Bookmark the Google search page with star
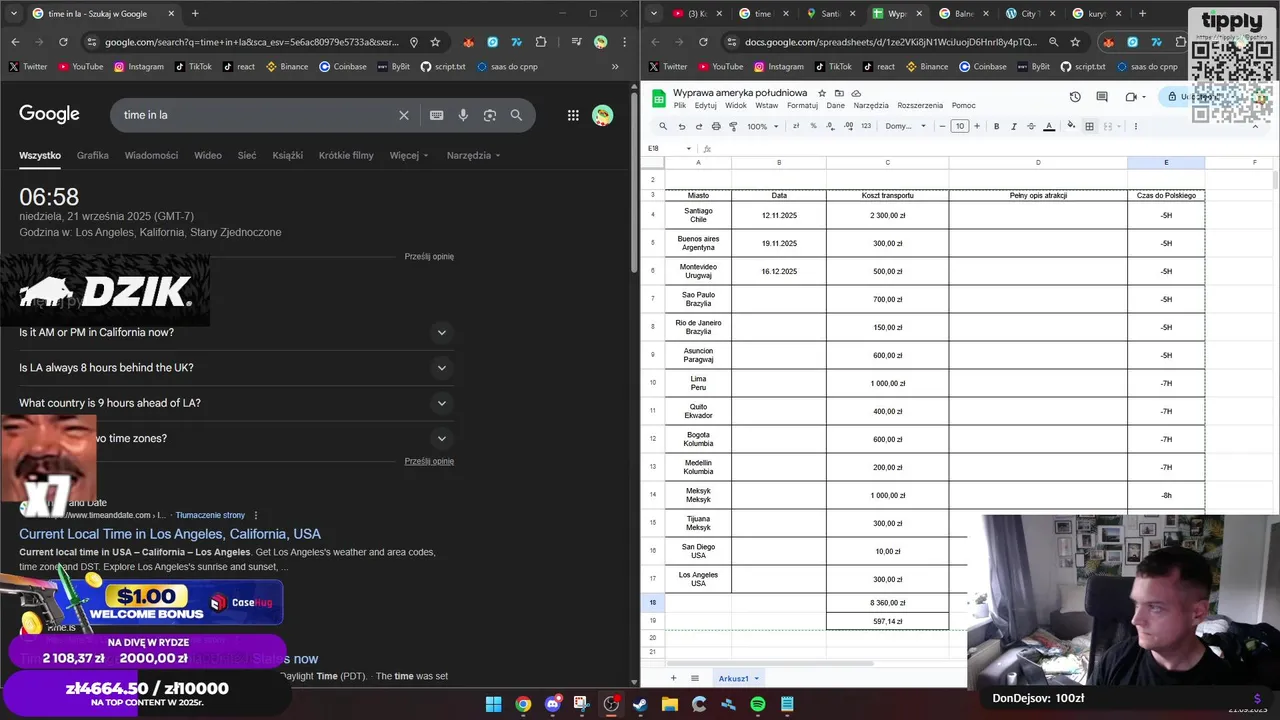 (435, 42)
